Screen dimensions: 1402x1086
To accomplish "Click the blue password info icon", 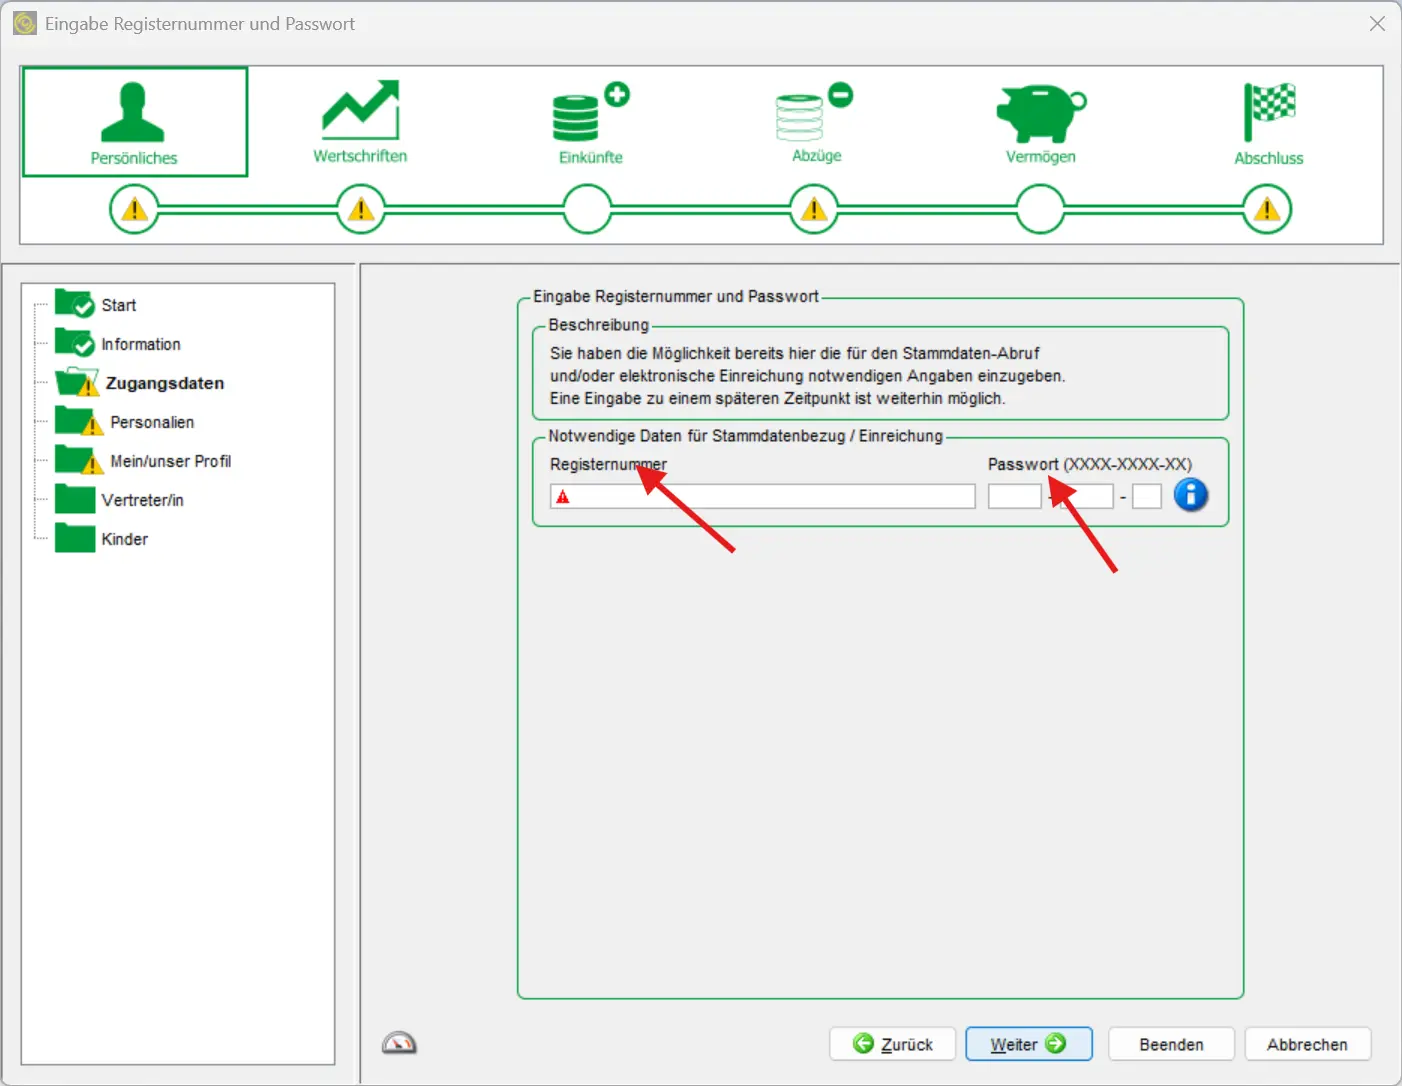I will 1190,495.
